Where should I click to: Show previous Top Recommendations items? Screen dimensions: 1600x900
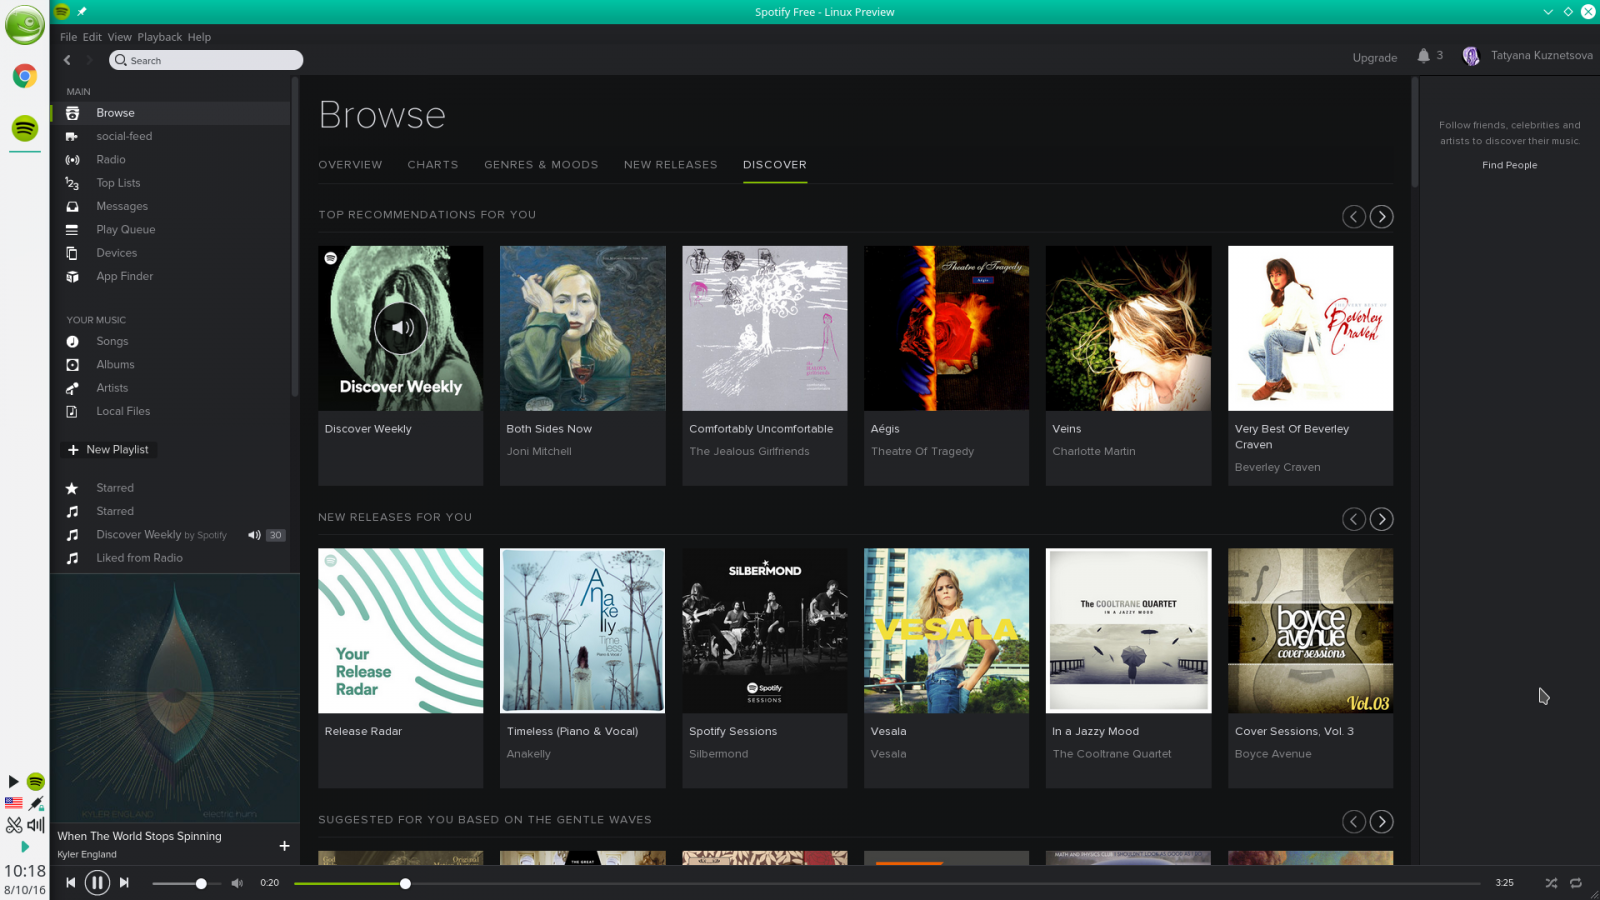pyautogui.click(x=1354, y=217)
